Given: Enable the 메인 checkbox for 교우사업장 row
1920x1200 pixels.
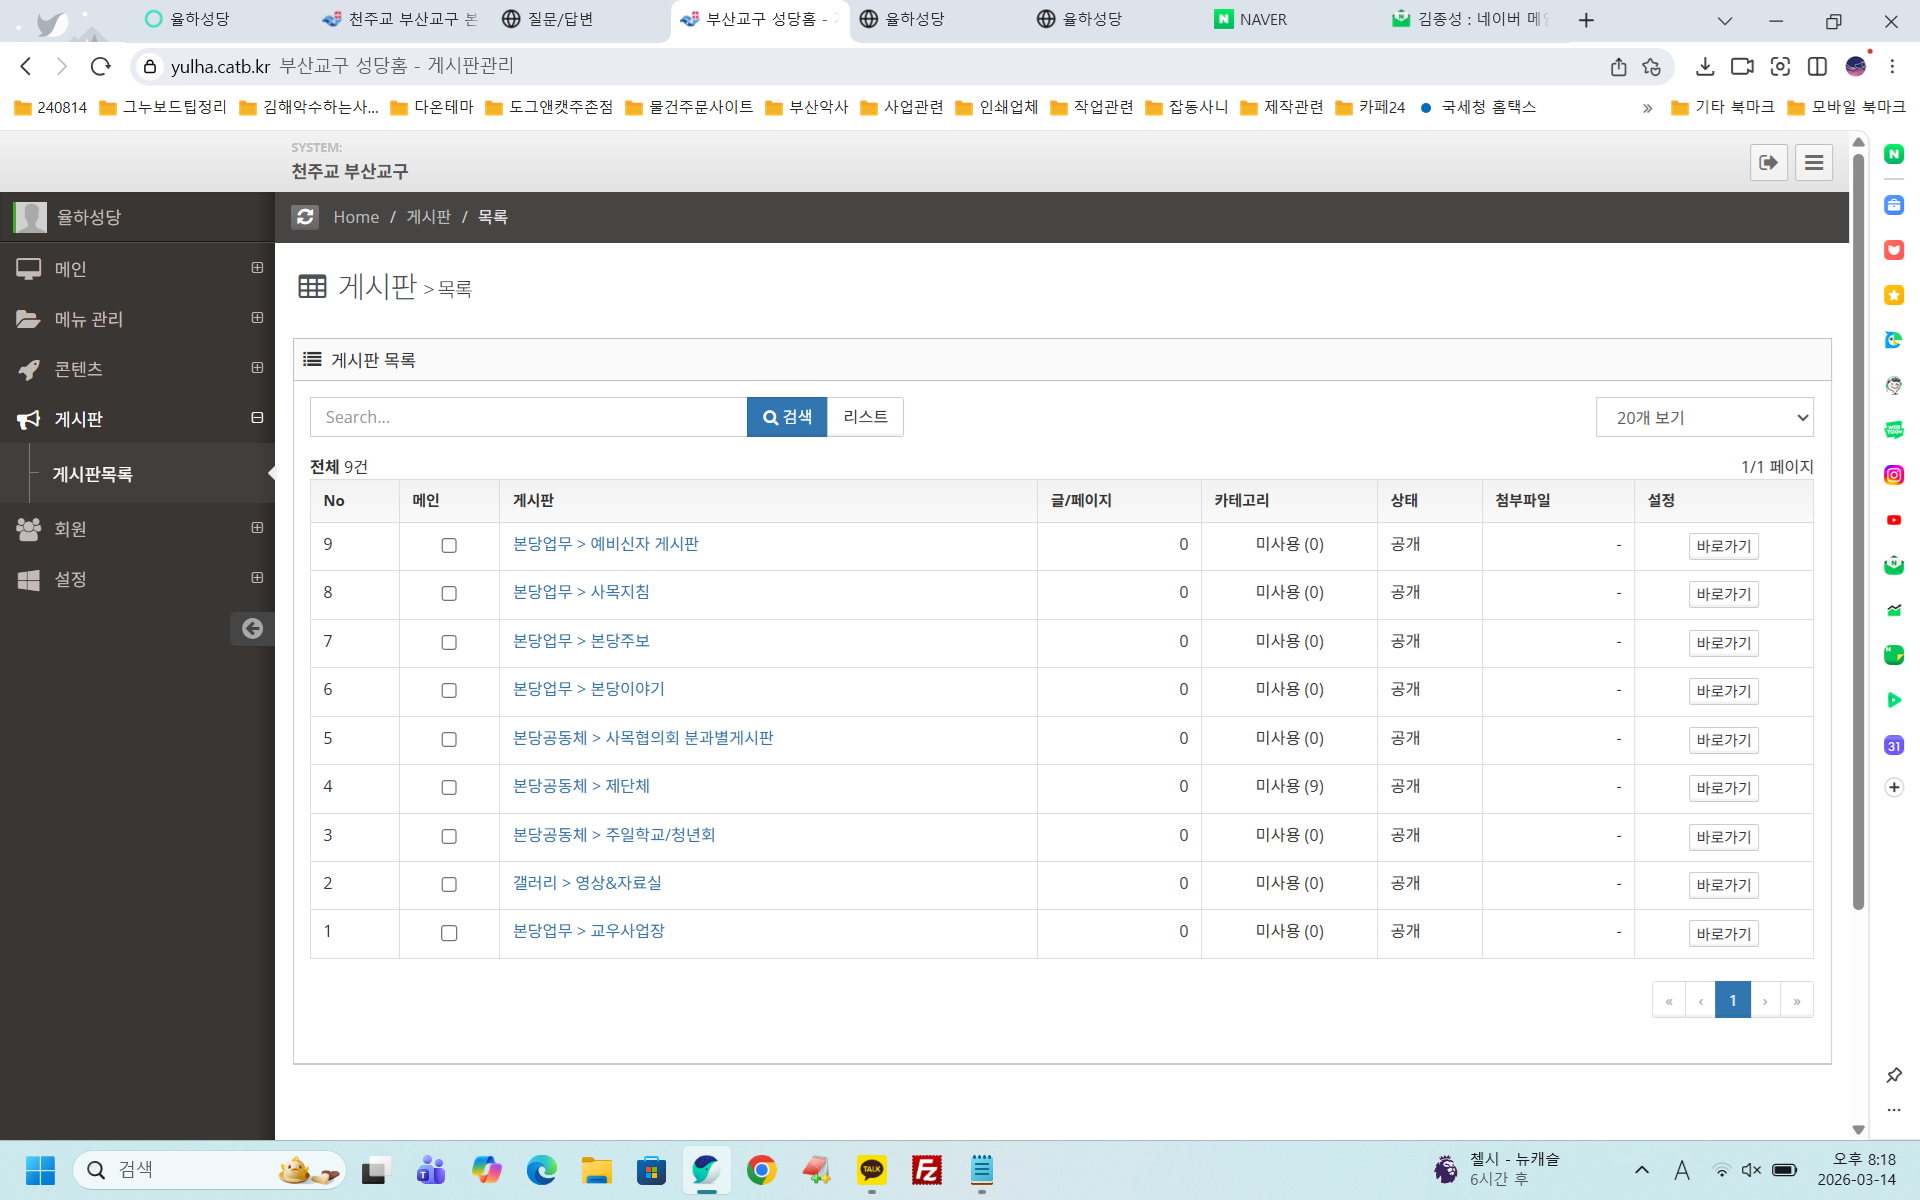Looking at the screenshot, I should 449,933.
